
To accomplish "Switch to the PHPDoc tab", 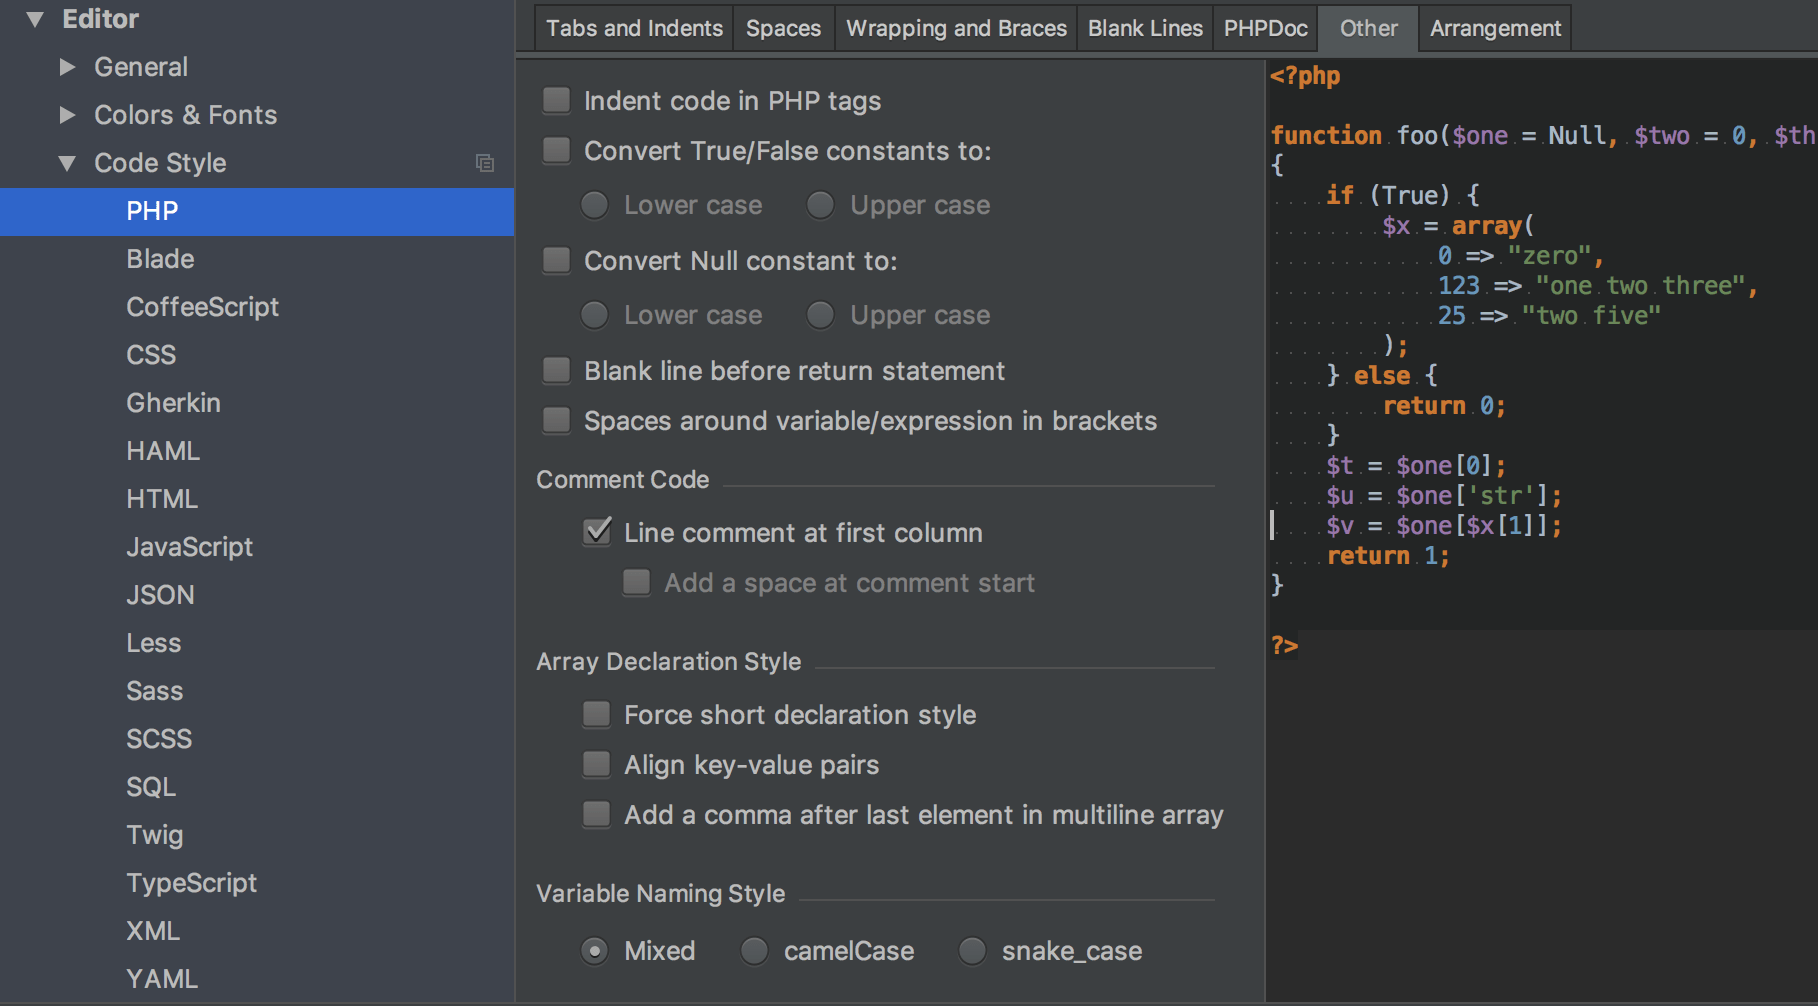I will pos(1264,28).
